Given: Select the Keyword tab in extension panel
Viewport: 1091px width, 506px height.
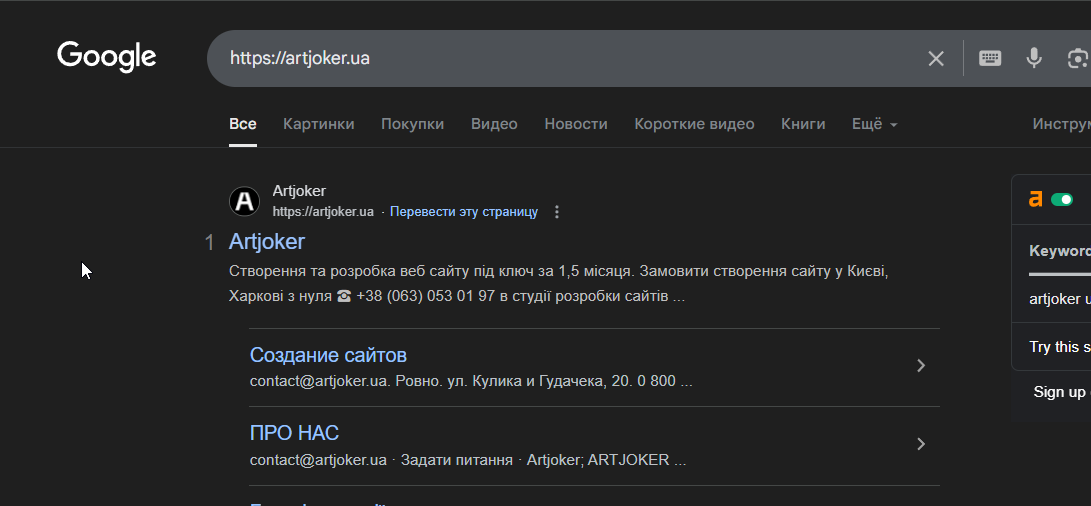Looking at the screenshot, I should pyautogui.click(x=1060, y=251).
